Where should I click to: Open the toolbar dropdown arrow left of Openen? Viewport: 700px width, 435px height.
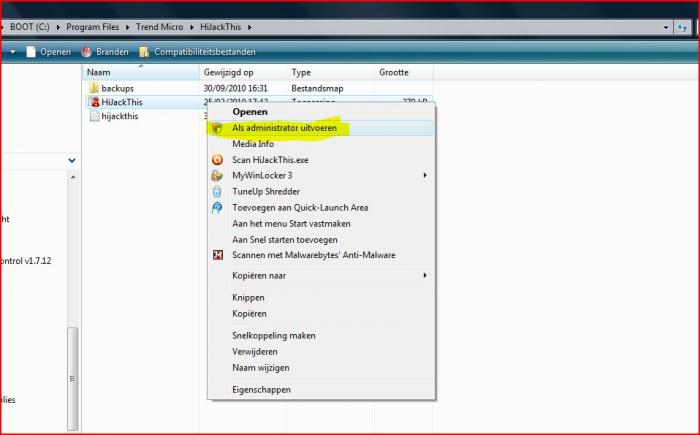(x=13, y=52)
